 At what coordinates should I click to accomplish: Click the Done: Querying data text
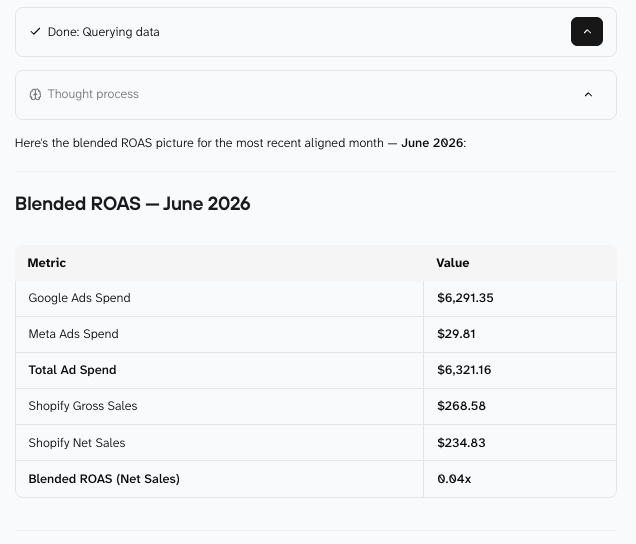(103, 32)
